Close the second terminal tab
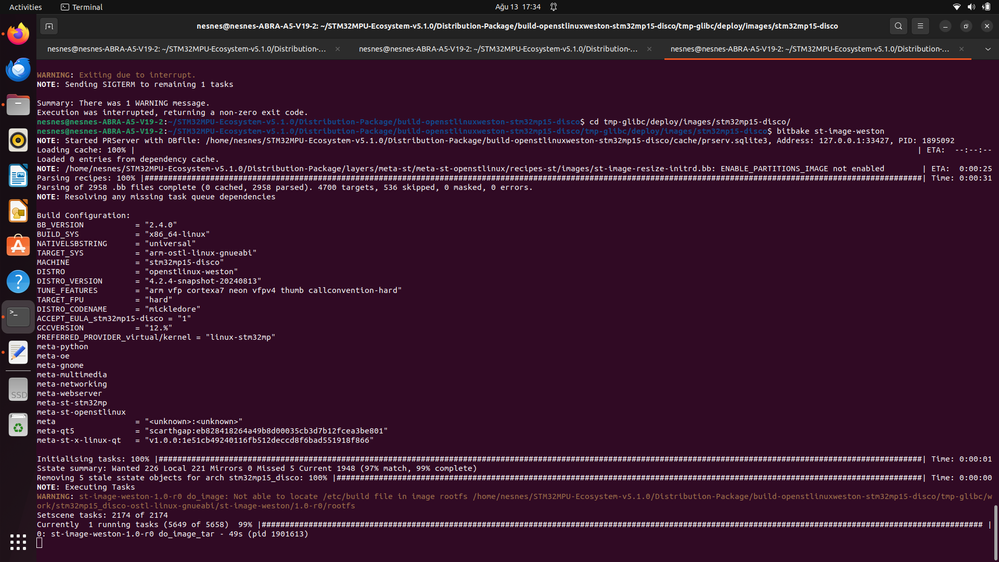The width and height of the screenshot is (999, 562). (x=649, y=49)
